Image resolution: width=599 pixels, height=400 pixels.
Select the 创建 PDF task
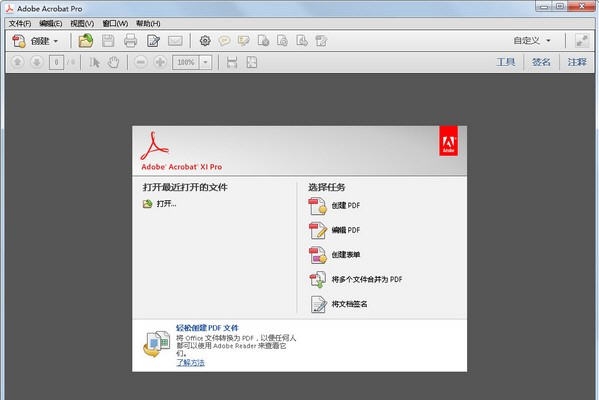[x=346, y=206]
